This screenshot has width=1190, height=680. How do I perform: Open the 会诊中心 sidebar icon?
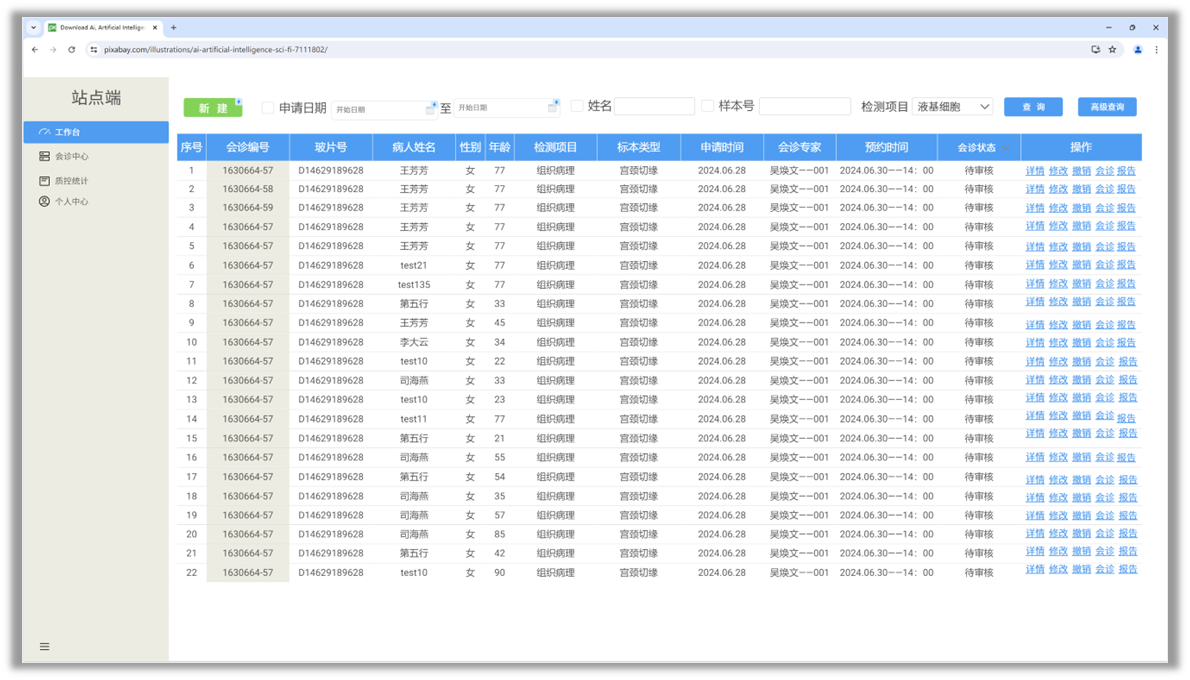point(44,156)
